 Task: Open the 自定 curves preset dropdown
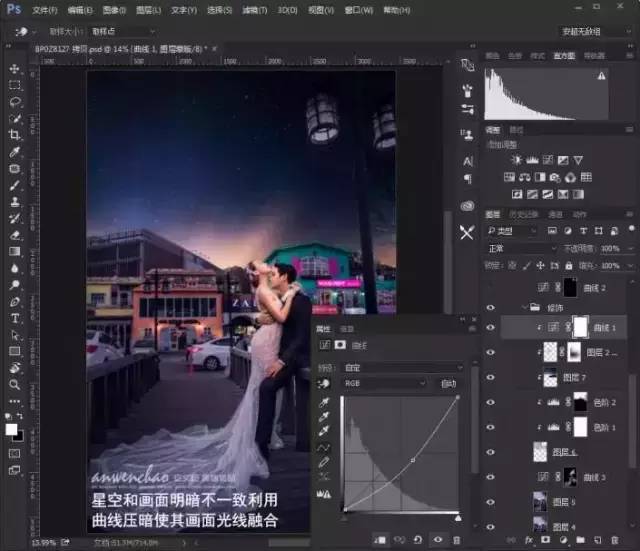click(x=402, y=368)
